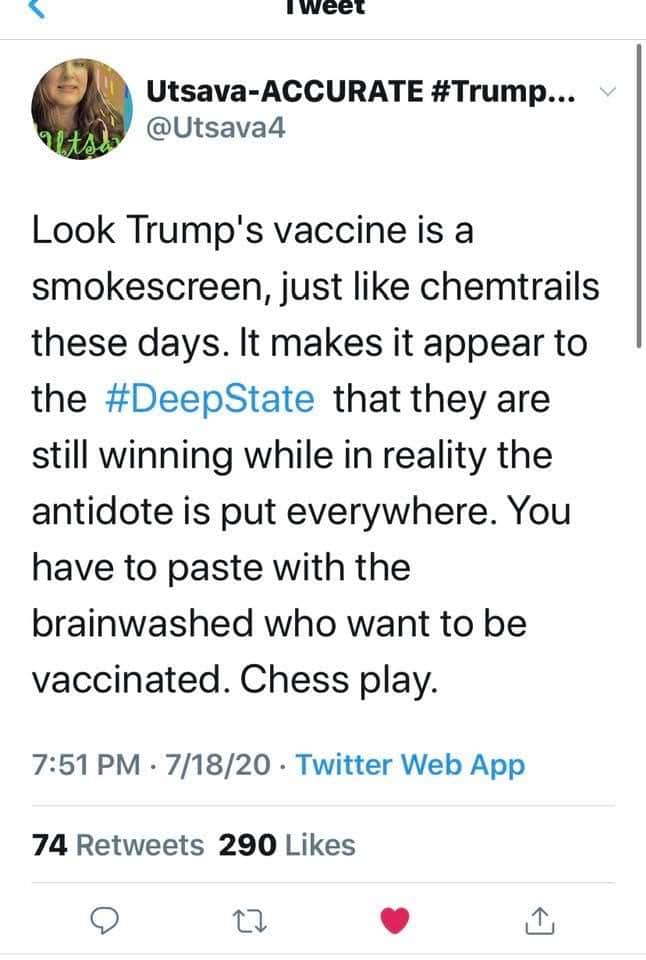Share the tweet using the upload icon
646x960 pixels.
click(x=538, y=918)
